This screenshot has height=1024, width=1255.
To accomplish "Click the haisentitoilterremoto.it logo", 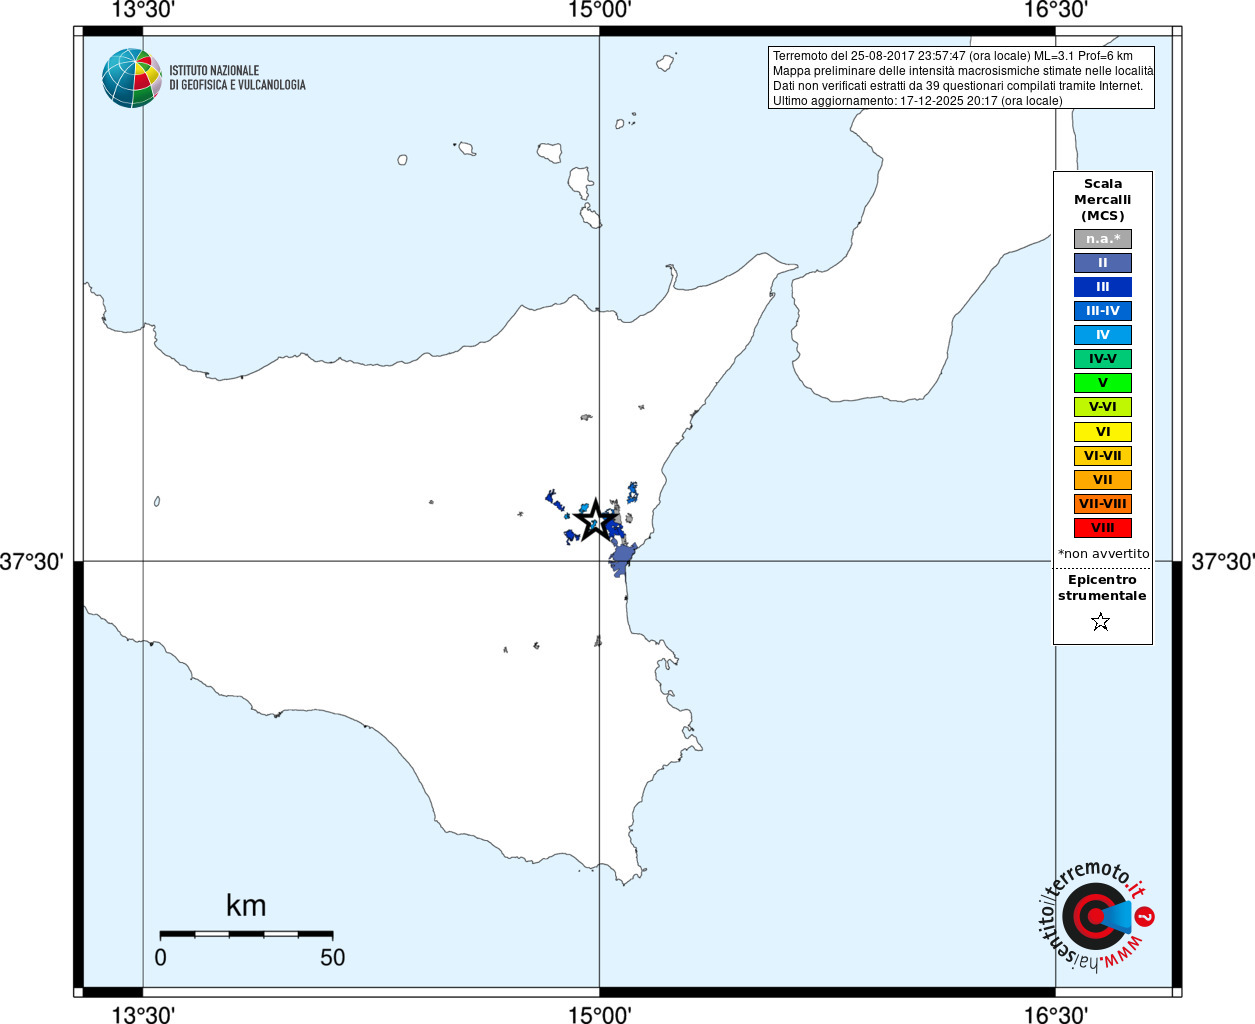I will (x=1097, y=915).
